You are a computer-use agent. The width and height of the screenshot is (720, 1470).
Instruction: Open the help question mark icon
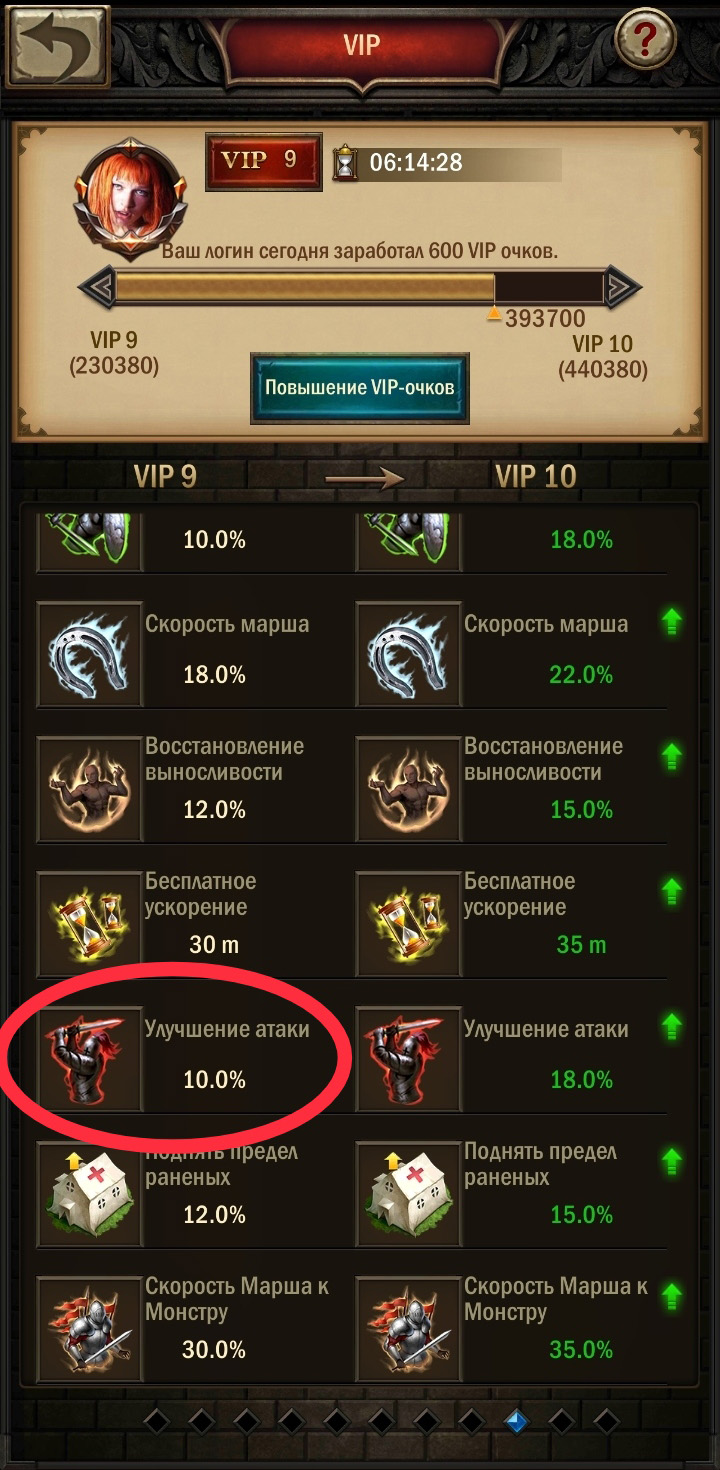point(645,40)
